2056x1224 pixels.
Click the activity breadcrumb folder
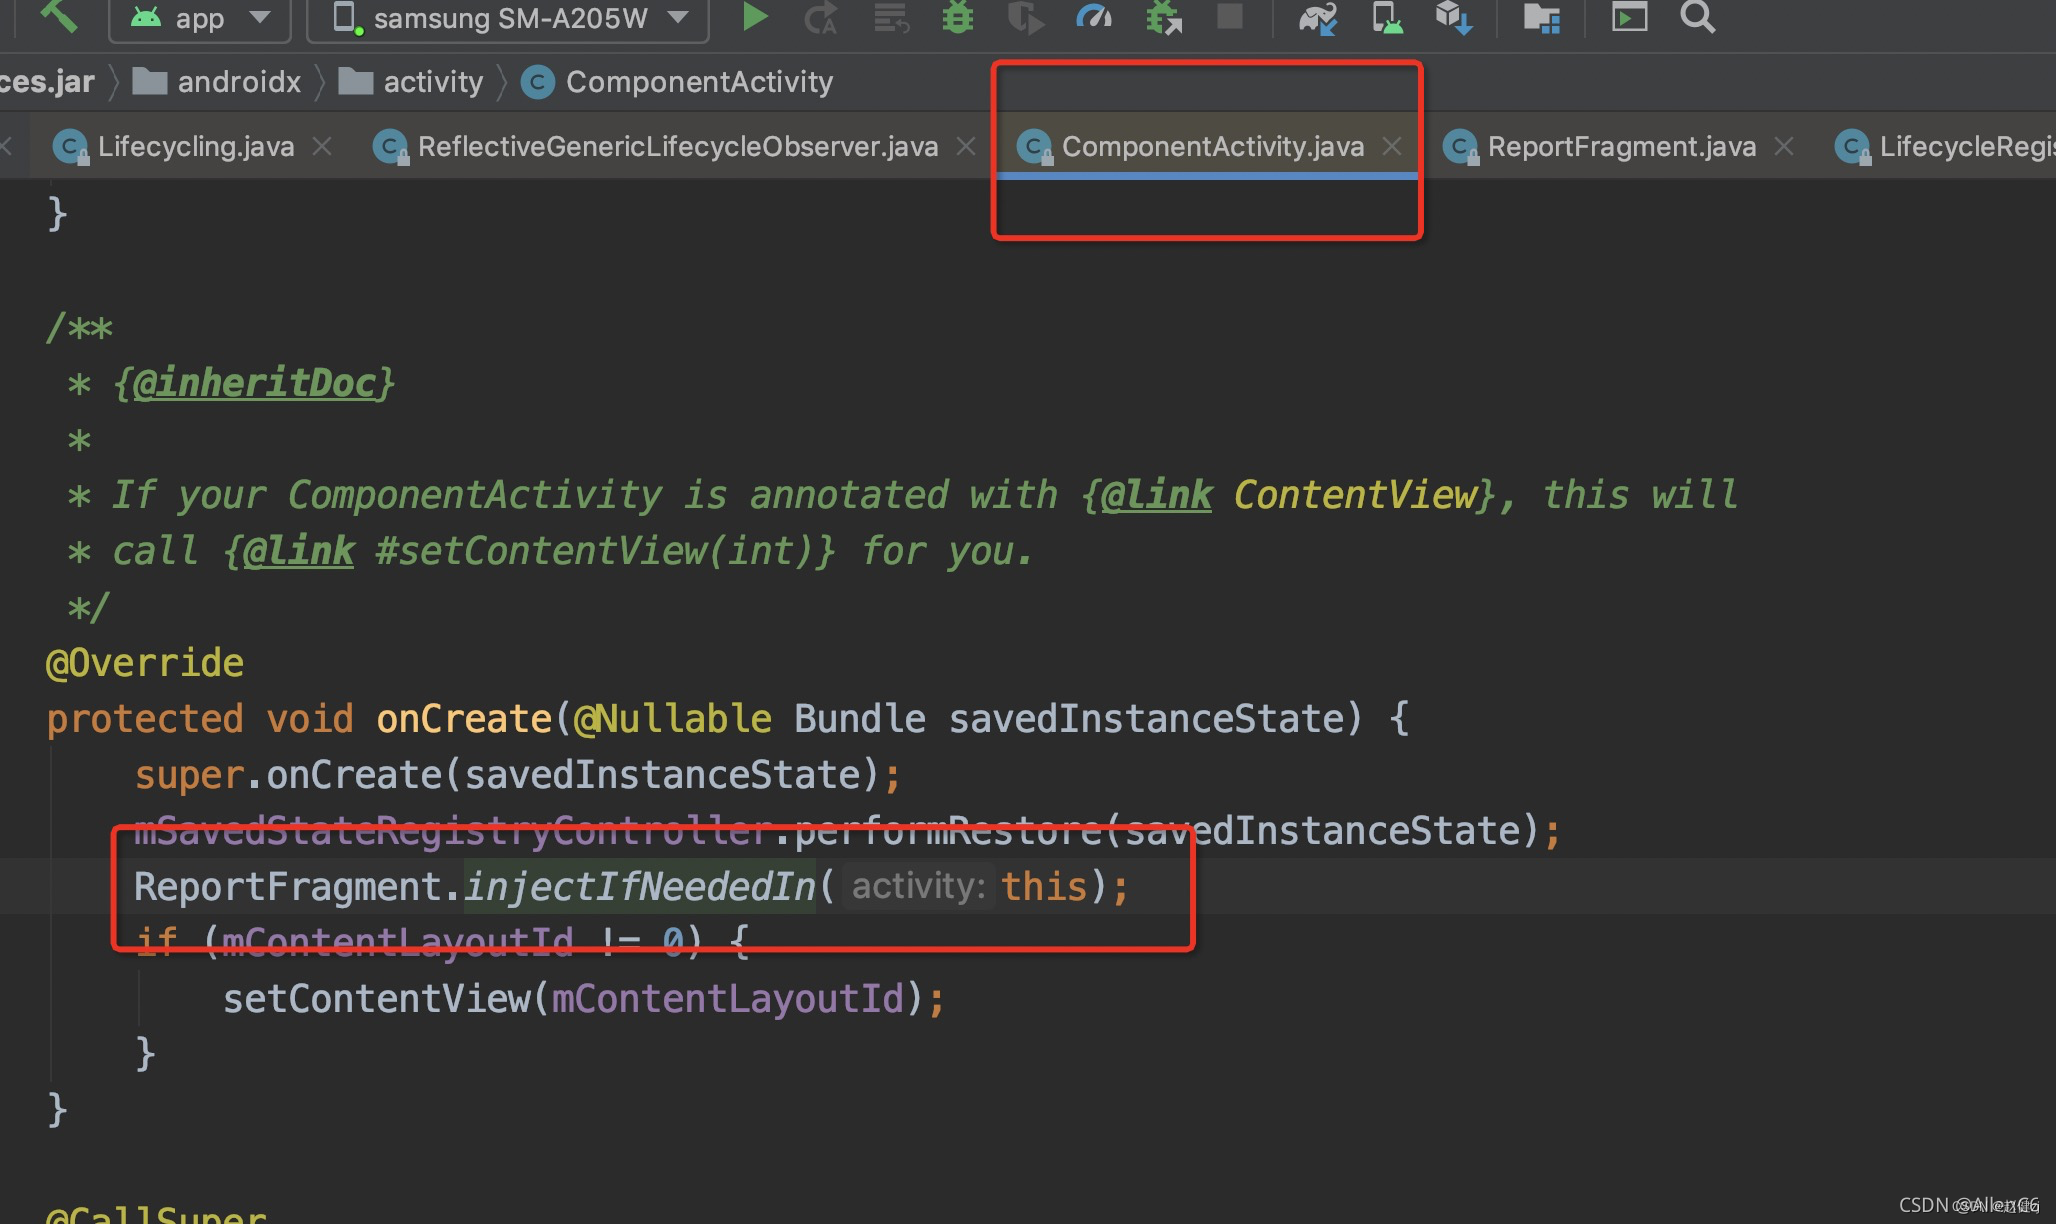pos(432,82)
